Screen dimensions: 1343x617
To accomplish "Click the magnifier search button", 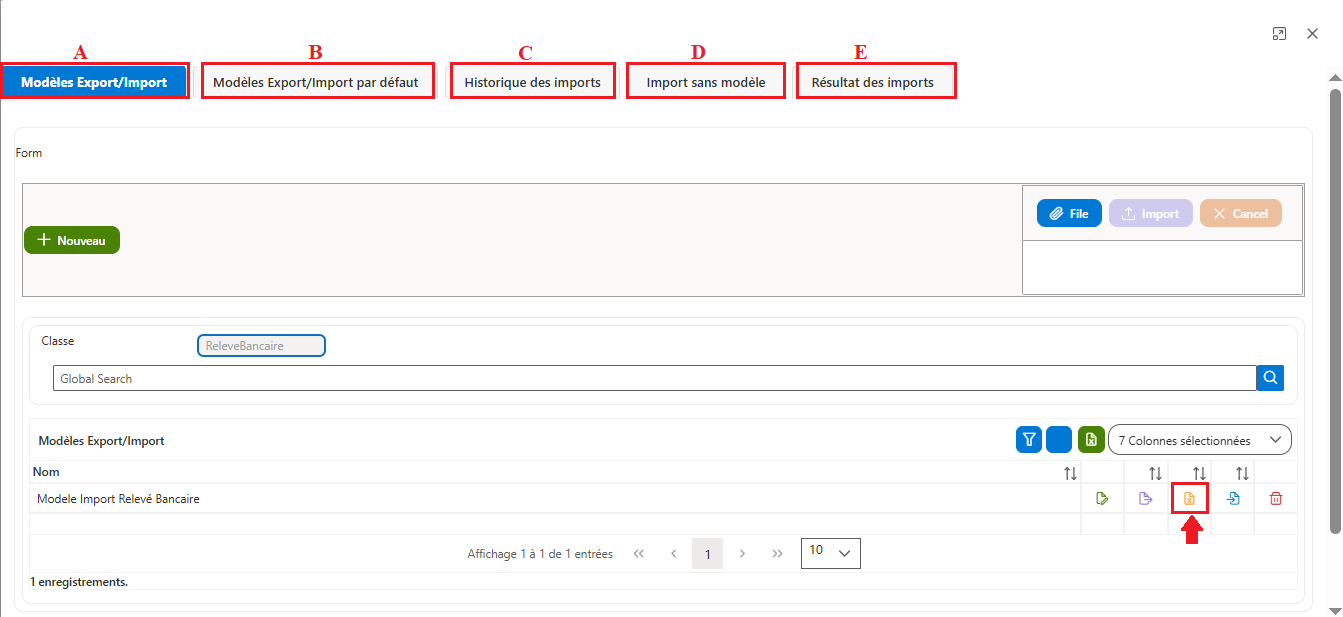I will tap(1270, 378).
